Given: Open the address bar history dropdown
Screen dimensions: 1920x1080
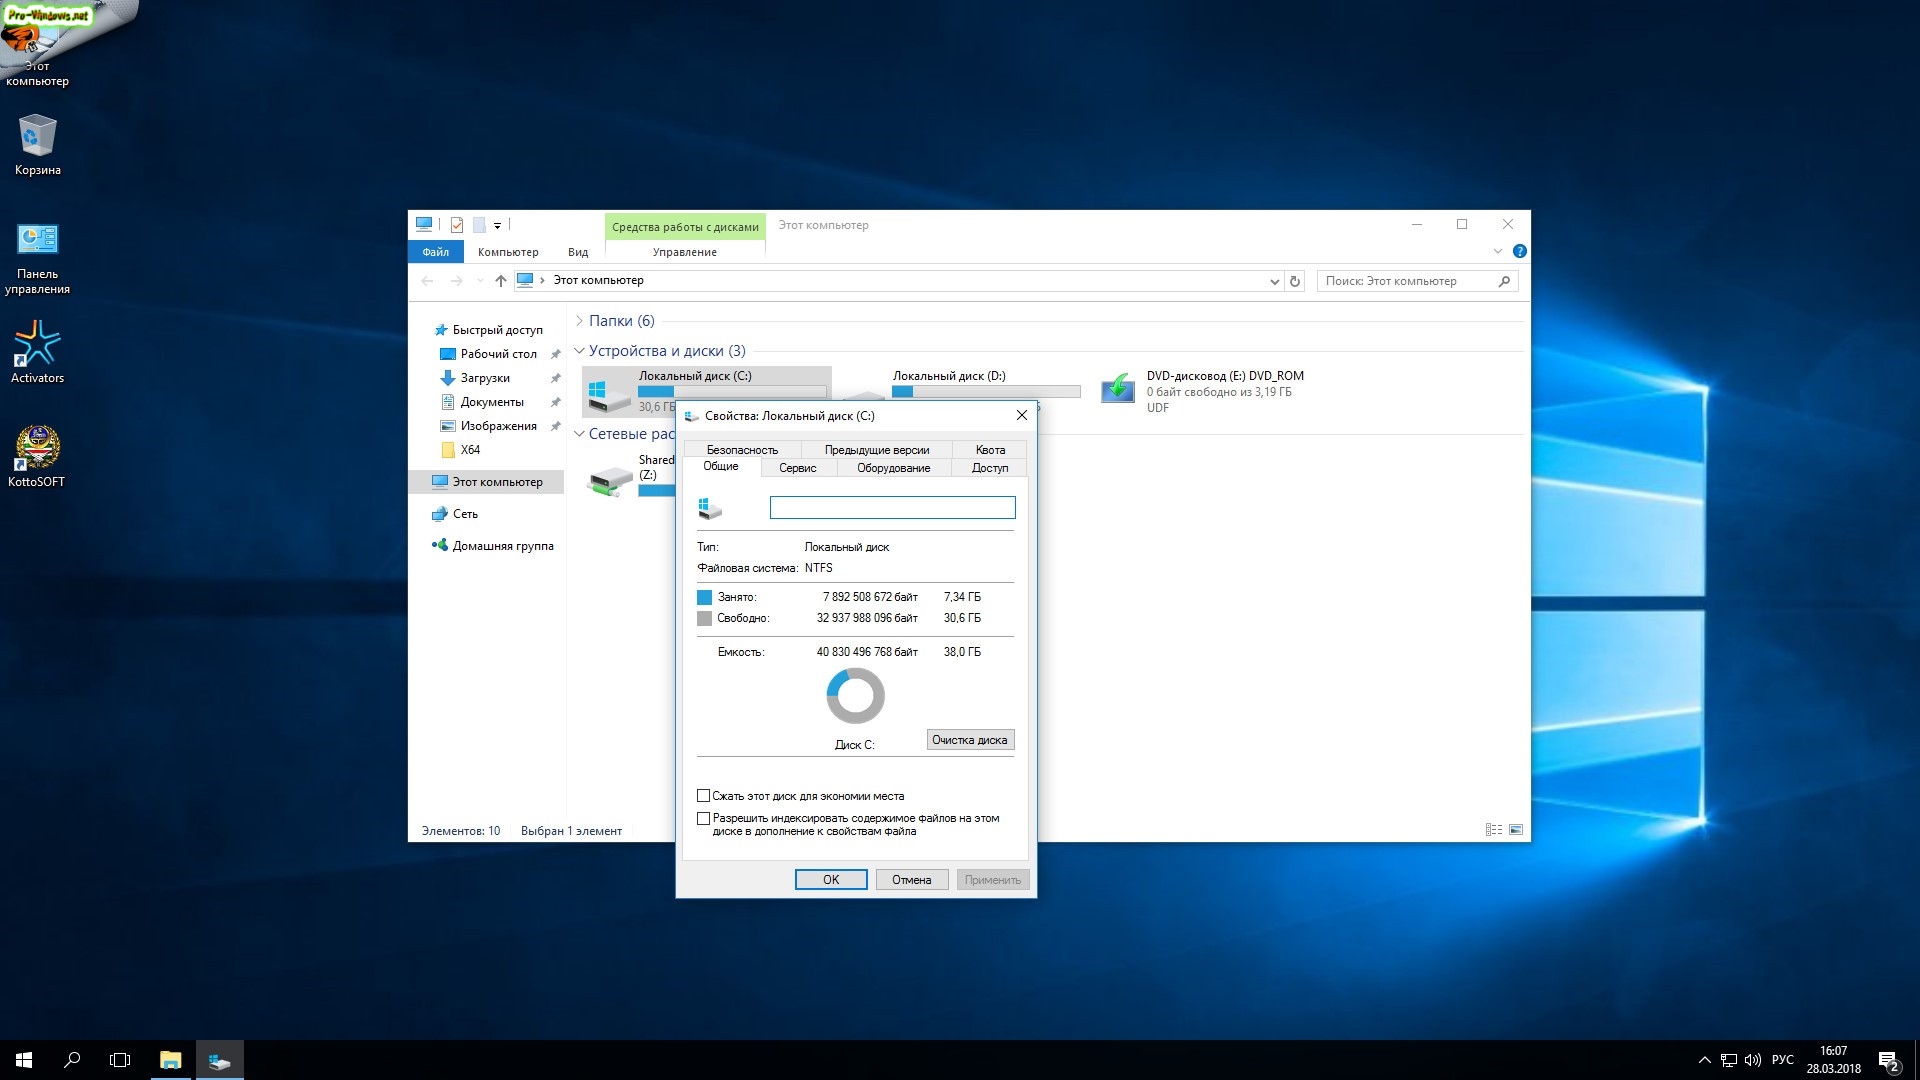Looking at the screenshot, I should pos(1274,281).
